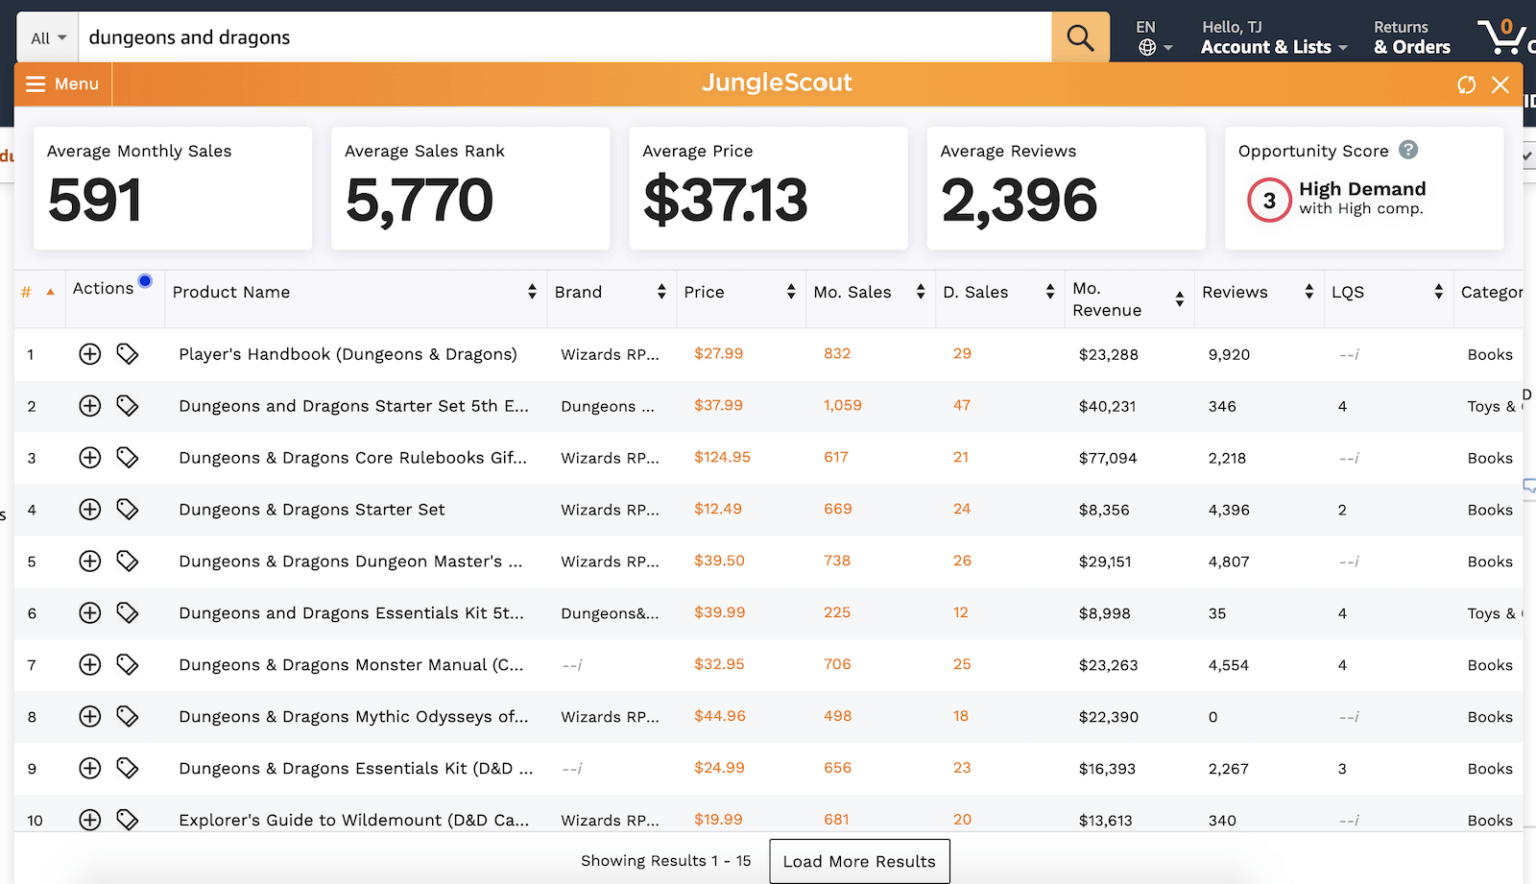
Task: Open Dungeons & Dragons Starter Set product
Action: 312,510
